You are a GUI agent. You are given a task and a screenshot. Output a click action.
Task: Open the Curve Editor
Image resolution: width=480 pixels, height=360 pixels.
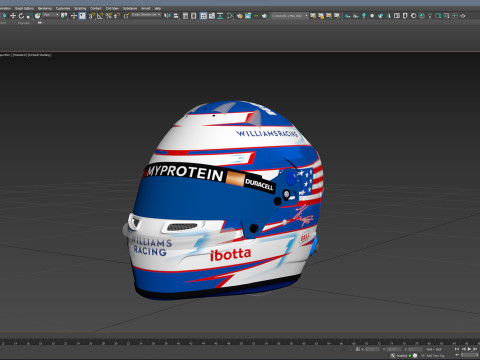[212, 16]
